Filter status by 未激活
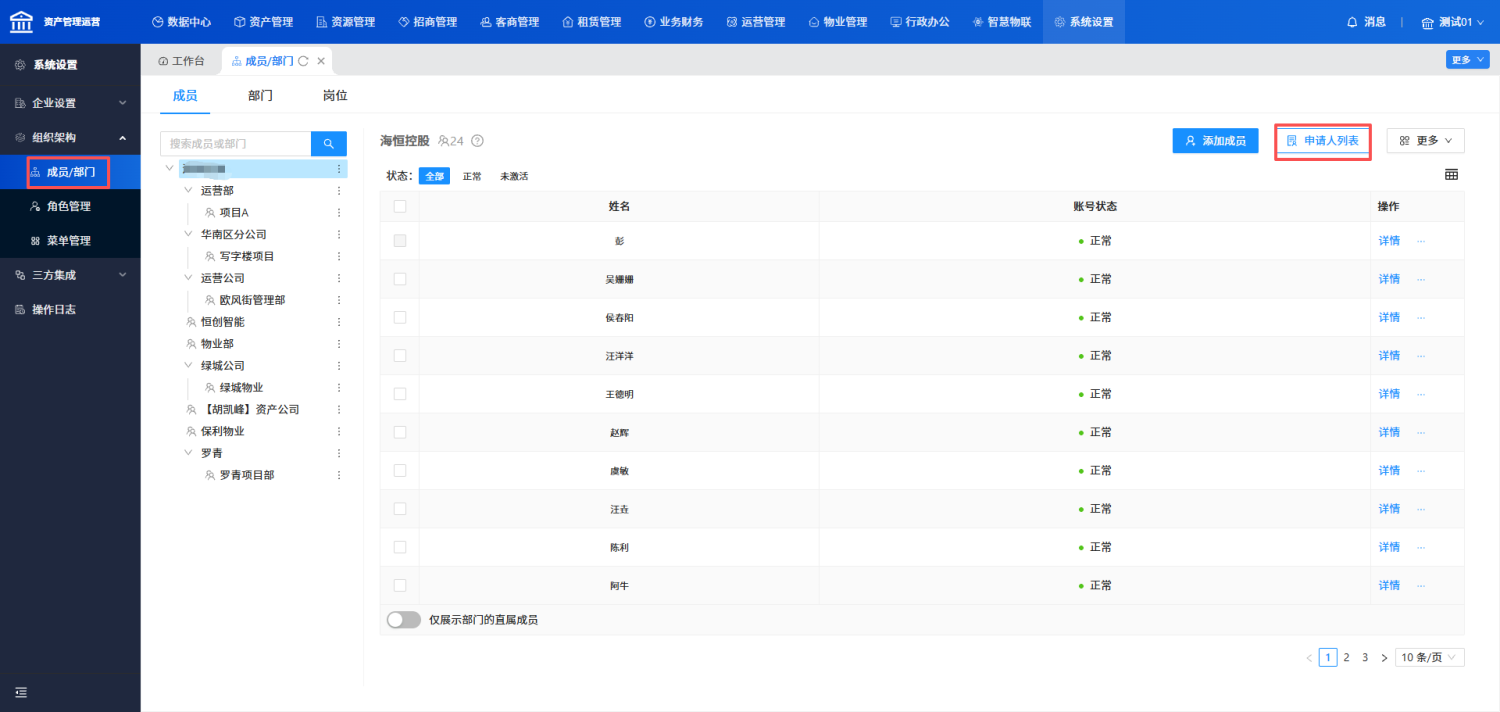1500x712 pixels. tap(514, 176)
